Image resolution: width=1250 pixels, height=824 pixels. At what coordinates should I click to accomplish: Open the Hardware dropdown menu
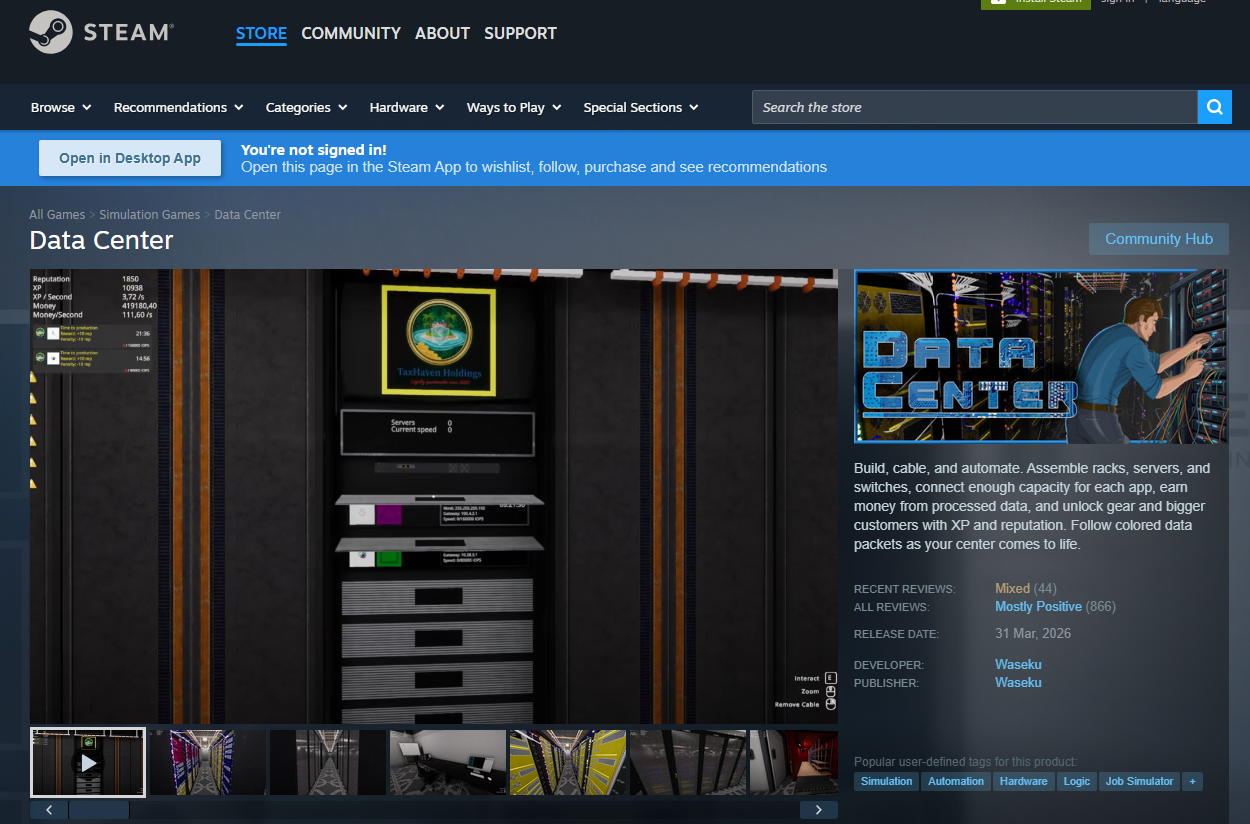[x=407, y=107]
